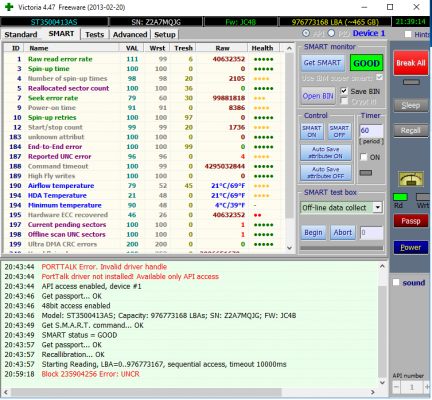
Task: Switch to the Standard tab
Action: pos(21,35)
